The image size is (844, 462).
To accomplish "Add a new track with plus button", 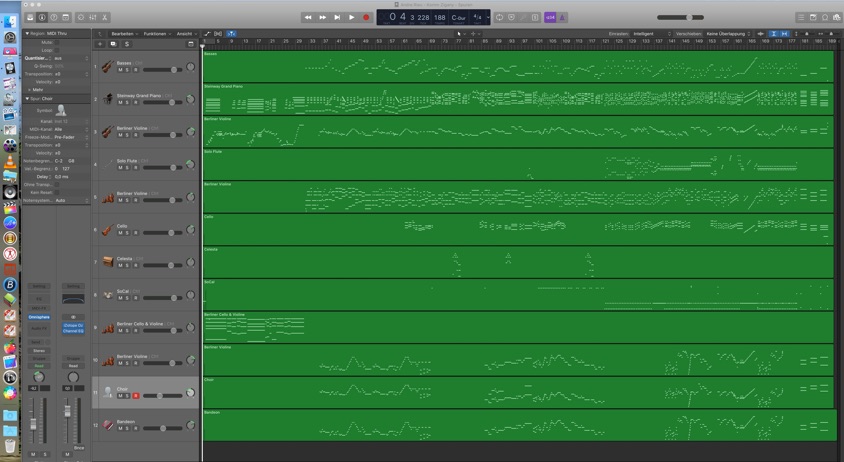I will coord(100,44).
